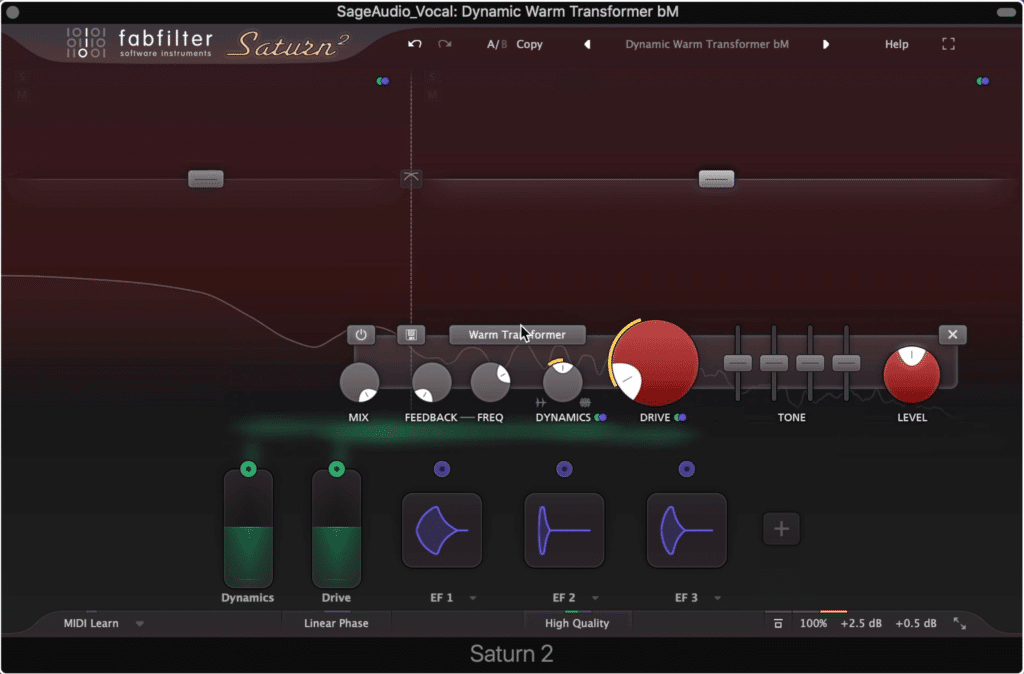The image size is (1024, 674).
Task: Click the resize interface icon
Action: 959,623
